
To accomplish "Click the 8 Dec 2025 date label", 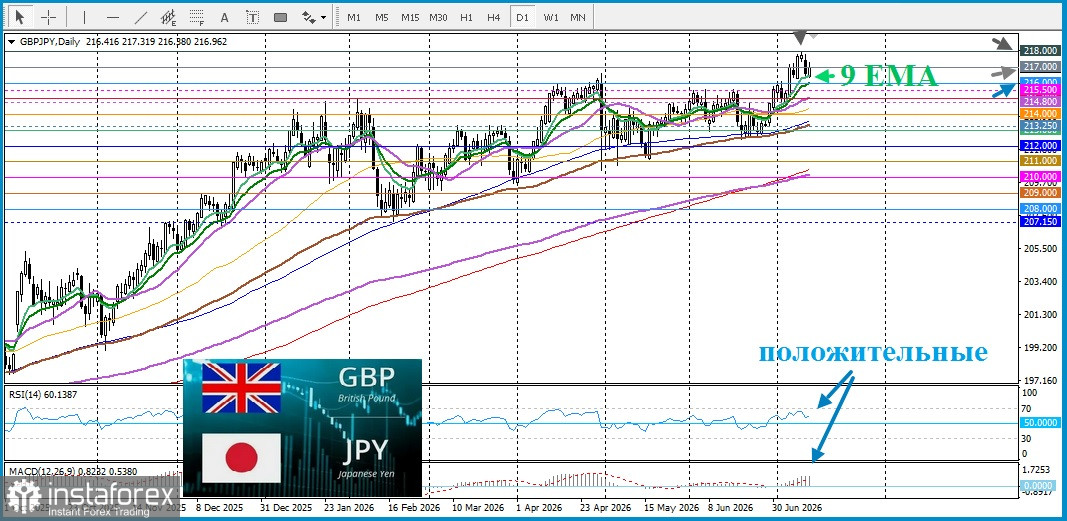I will click(x=219, y=508).
